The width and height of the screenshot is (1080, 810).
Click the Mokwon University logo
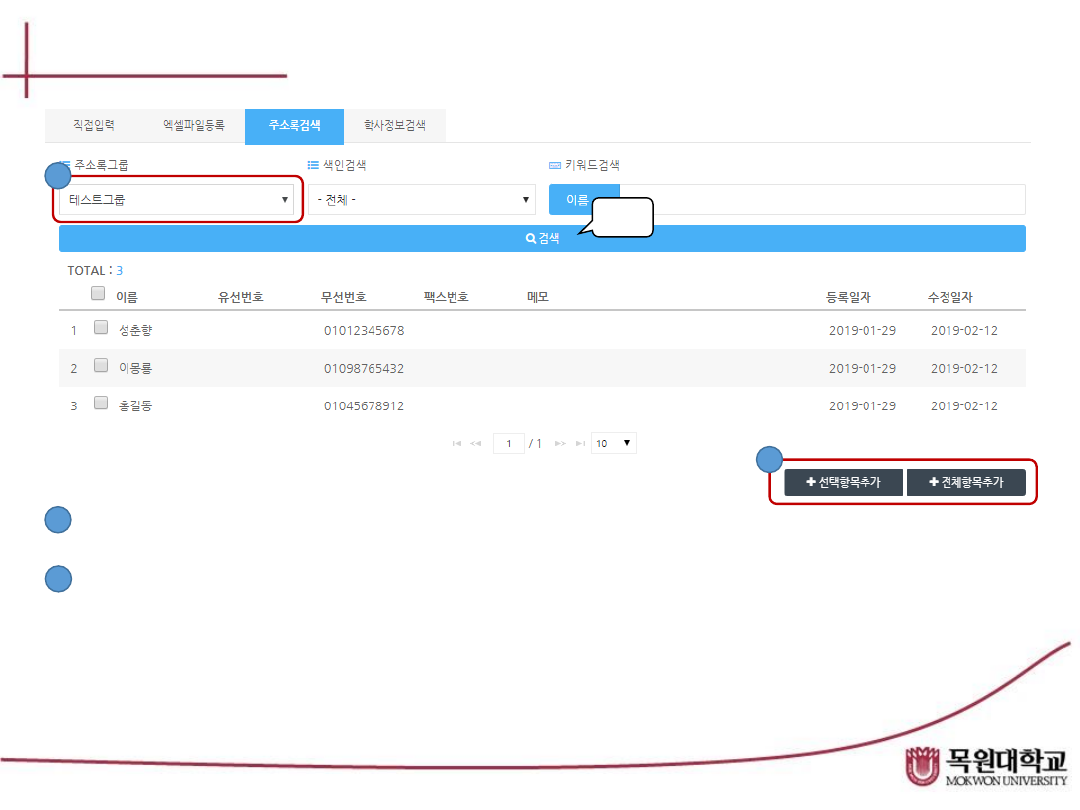click(x=985, y=766)
